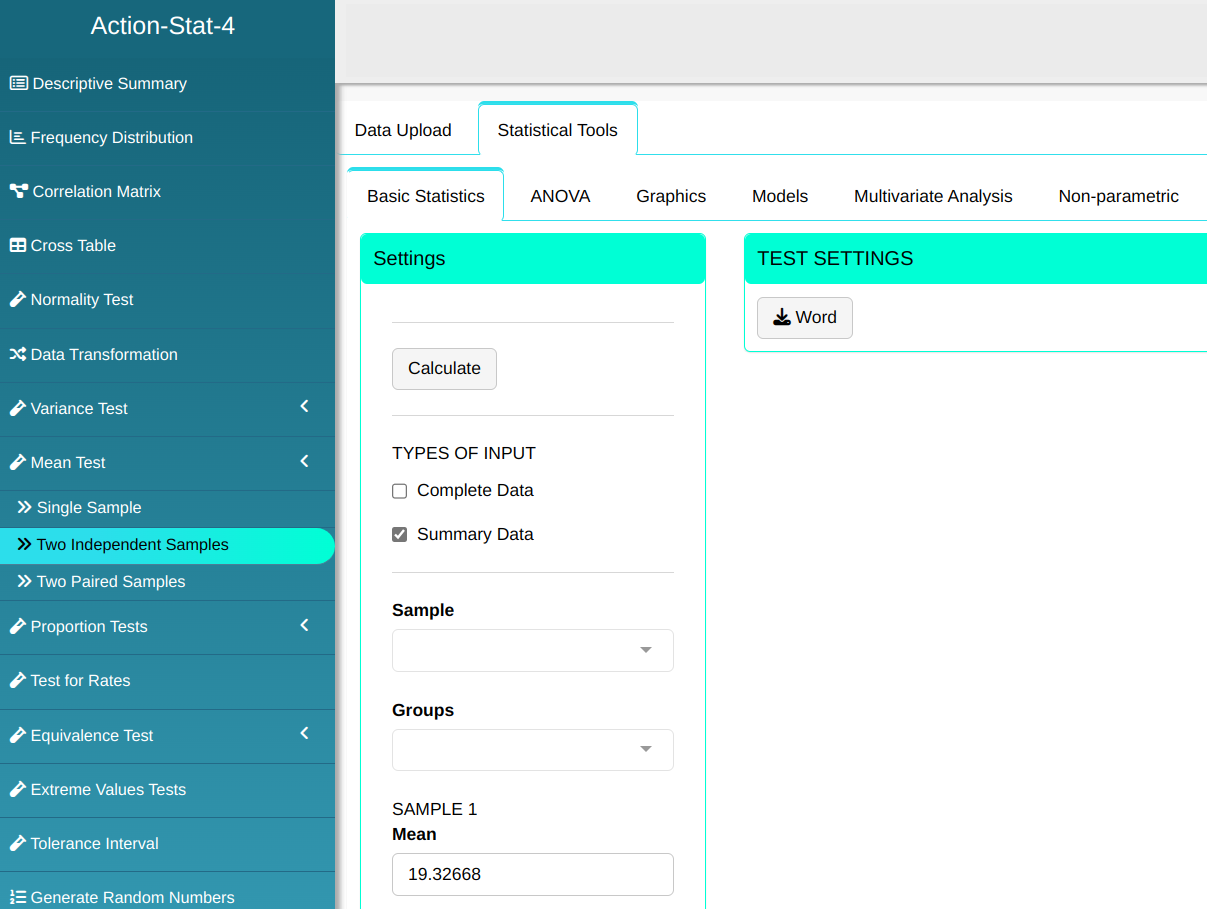Click the Data Transformation shuffle icon
The height and width of the screenshot is (909, 1207).
coord(17,355)
